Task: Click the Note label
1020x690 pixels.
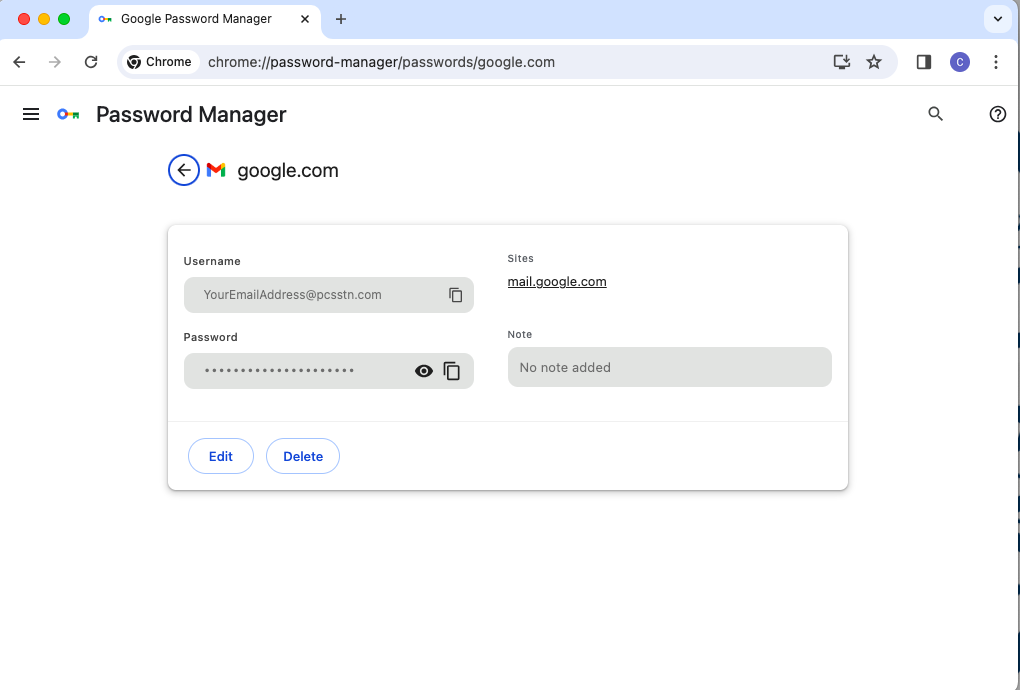Action: click(x=520, y=334)
